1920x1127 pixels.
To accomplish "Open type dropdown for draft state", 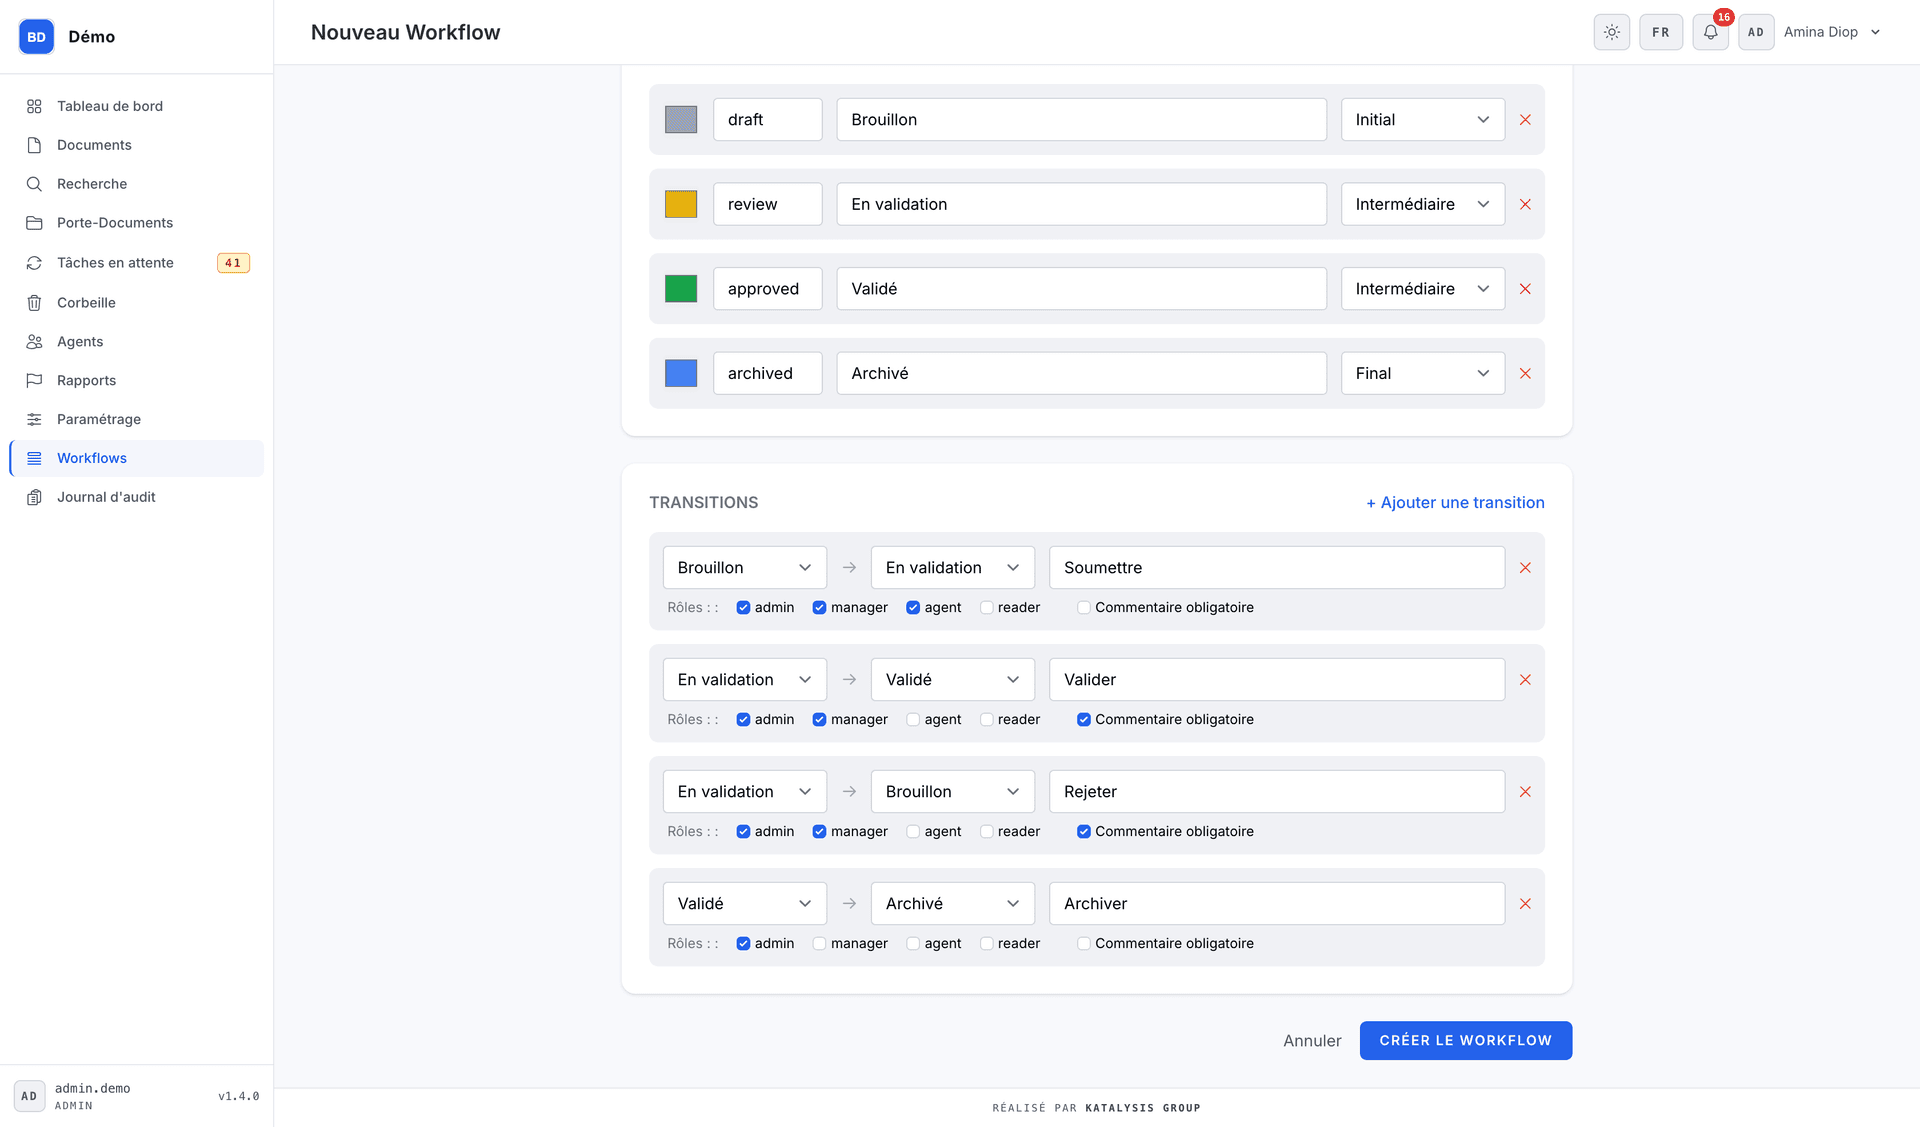I will click(x=1422, y=120).
